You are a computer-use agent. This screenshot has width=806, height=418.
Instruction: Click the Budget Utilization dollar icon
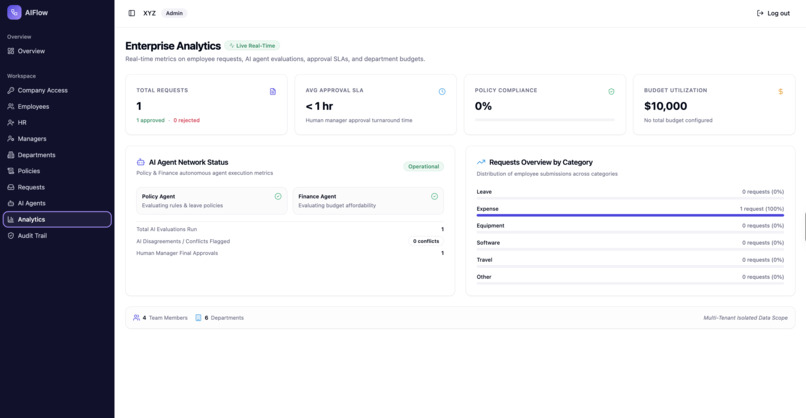click(x=780, y=92)
